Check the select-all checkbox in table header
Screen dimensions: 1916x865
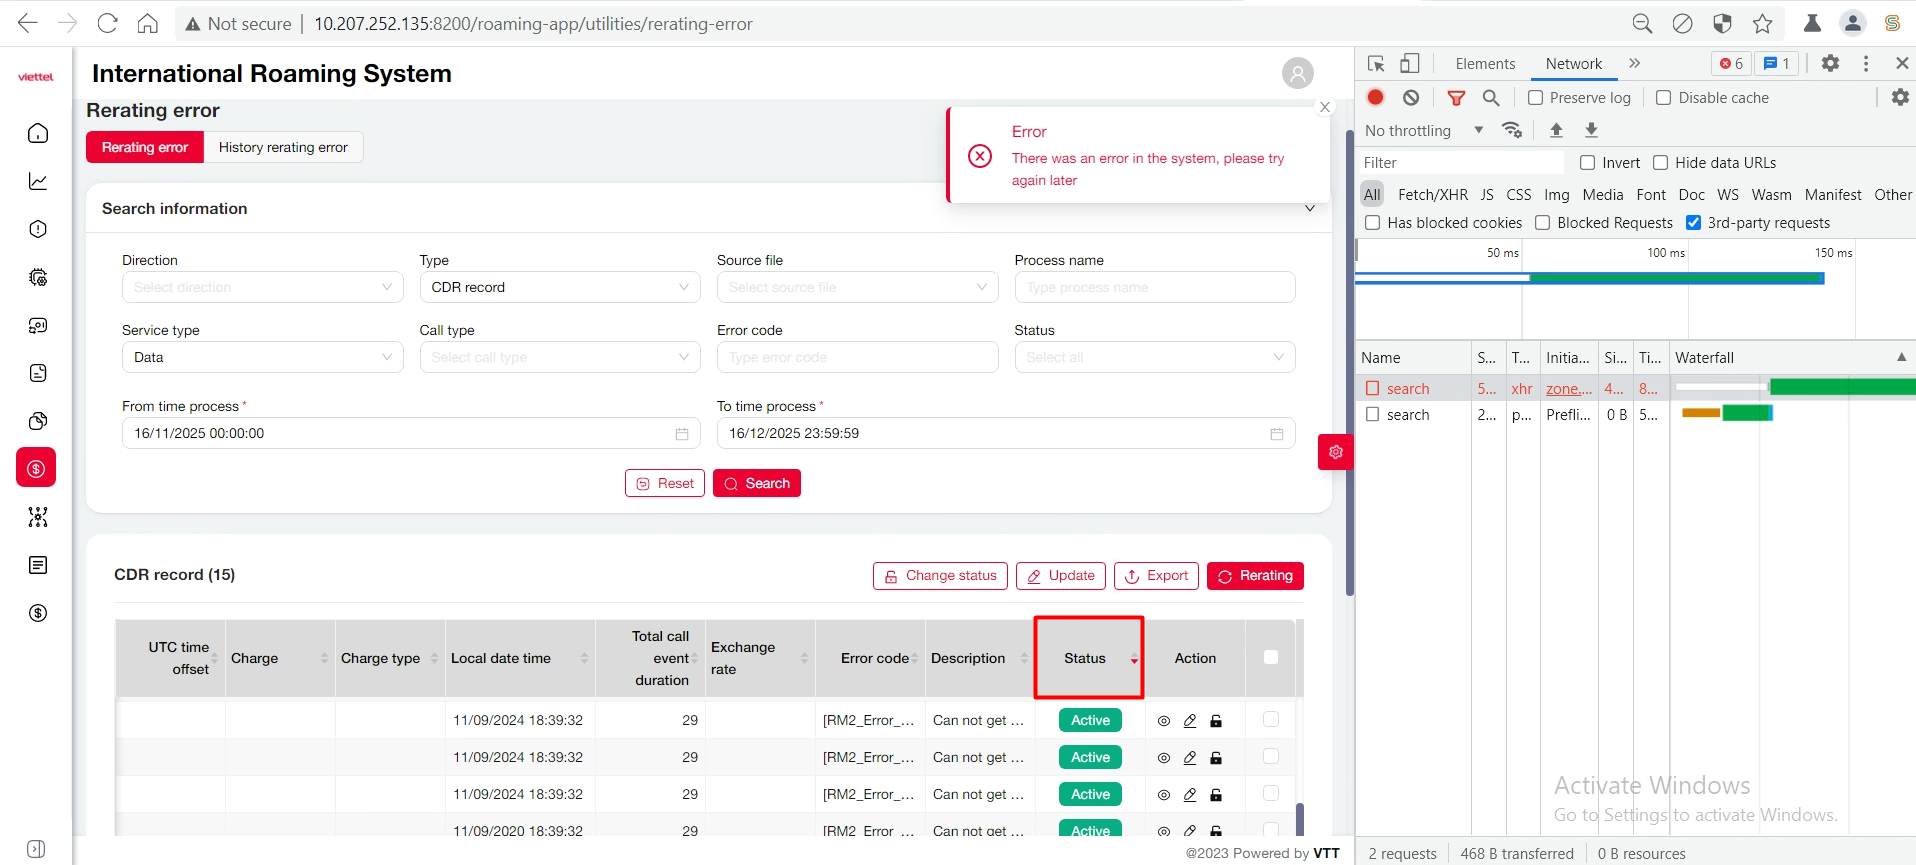1271,657
